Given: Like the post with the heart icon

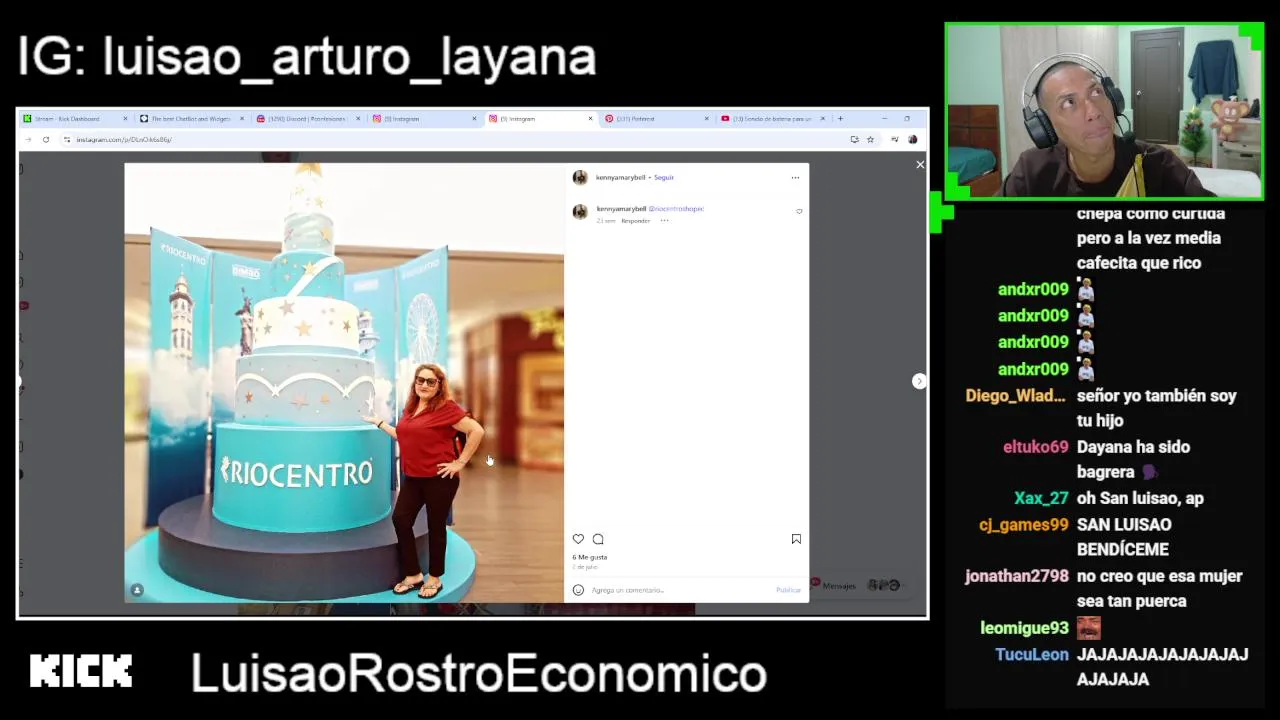Looking at the screenshot, I should tap(578, 539).
